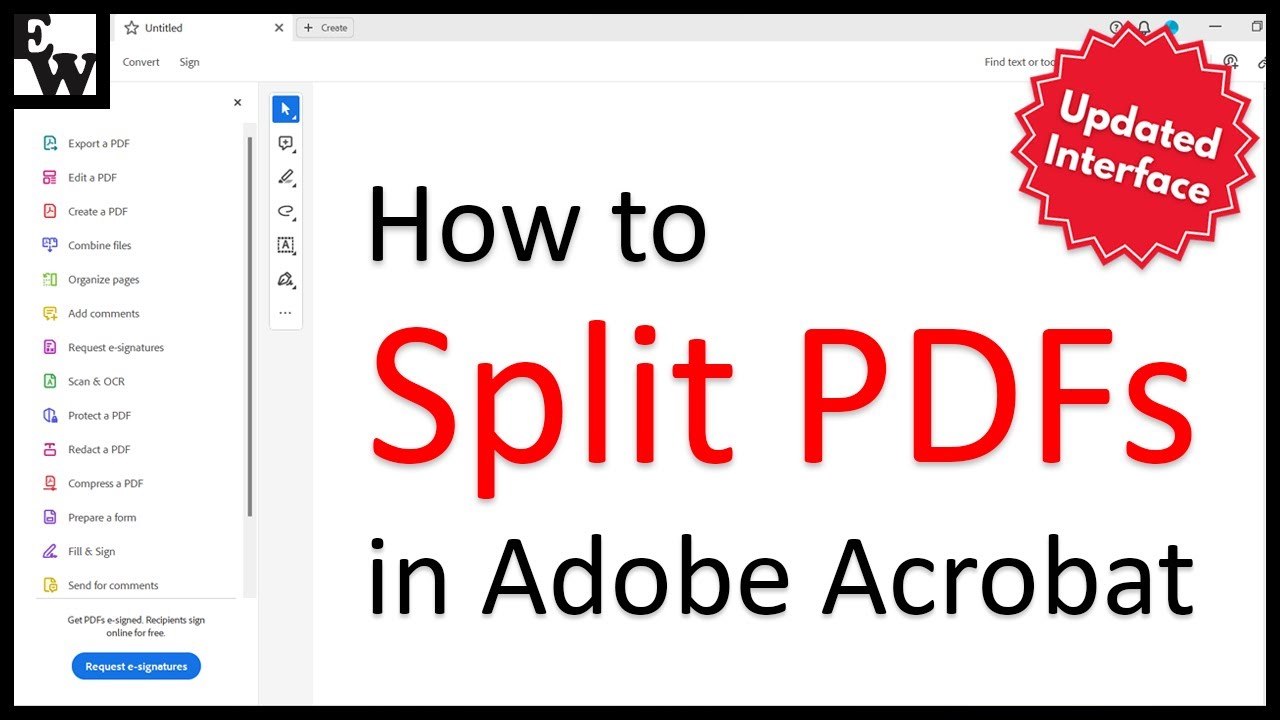This screenshot has width=1280, height=720.
Task: Select the freehand draw tool
Action: coord(286,211)
